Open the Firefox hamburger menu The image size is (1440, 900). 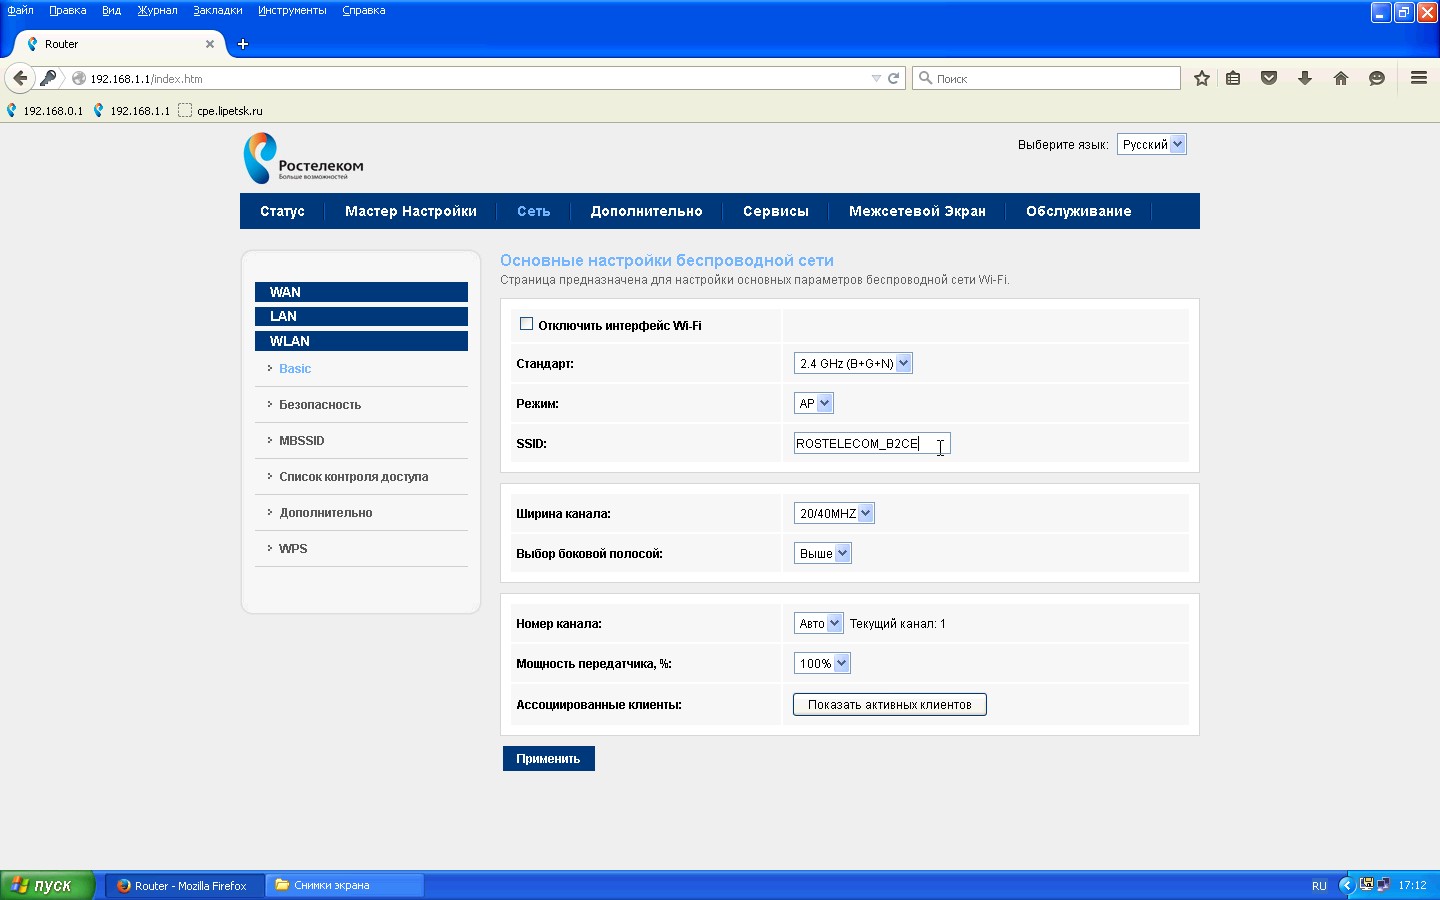1419,78
